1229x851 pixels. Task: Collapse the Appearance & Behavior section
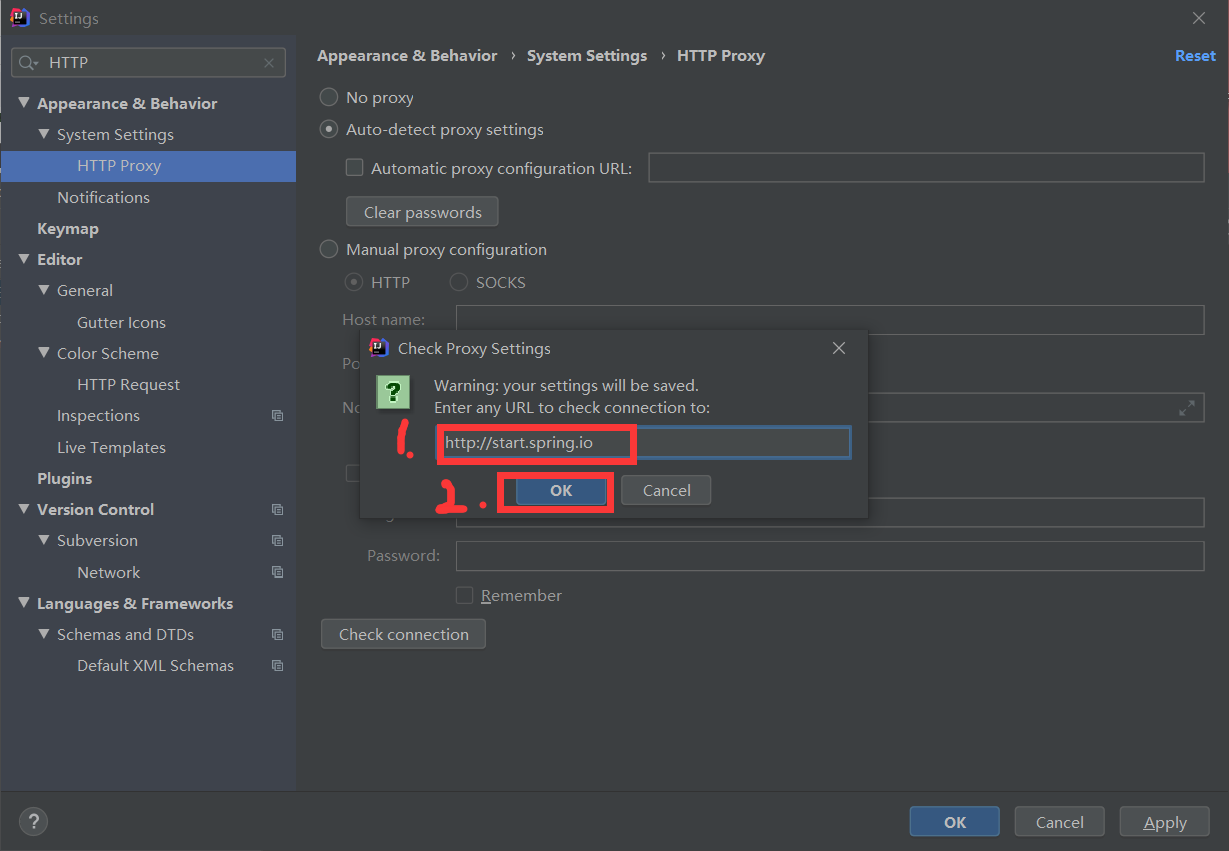click(x=24, y=103)
